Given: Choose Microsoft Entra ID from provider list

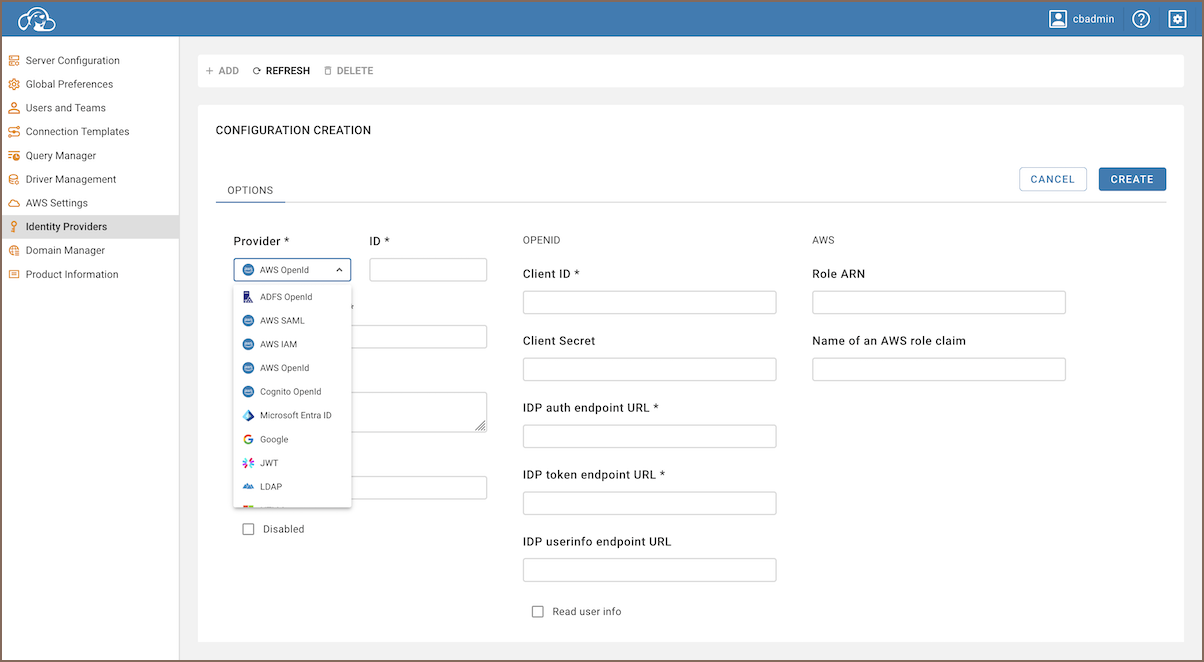Looking at the screenshot, I should pos(295,416).
